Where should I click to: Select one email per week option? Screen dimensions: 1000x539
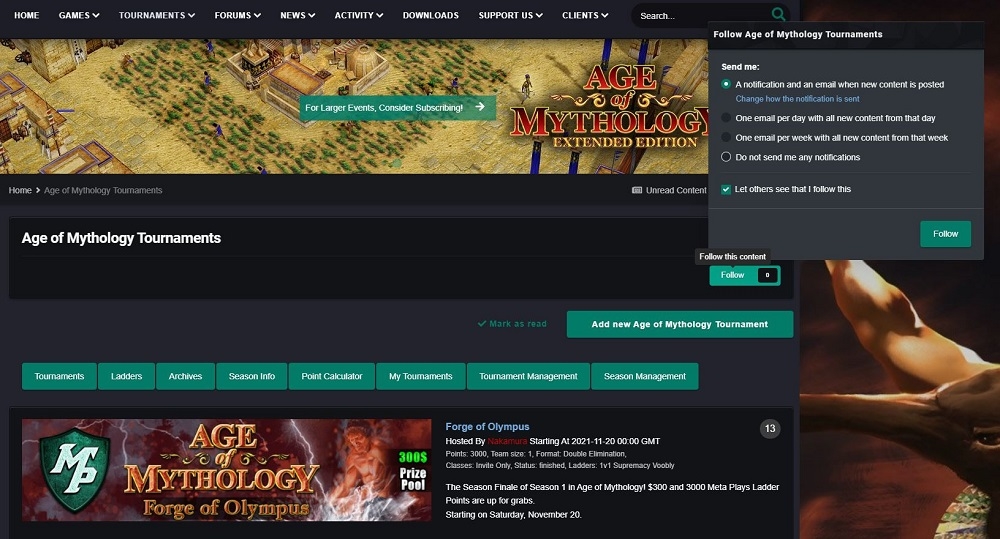(x=726, y=138)
